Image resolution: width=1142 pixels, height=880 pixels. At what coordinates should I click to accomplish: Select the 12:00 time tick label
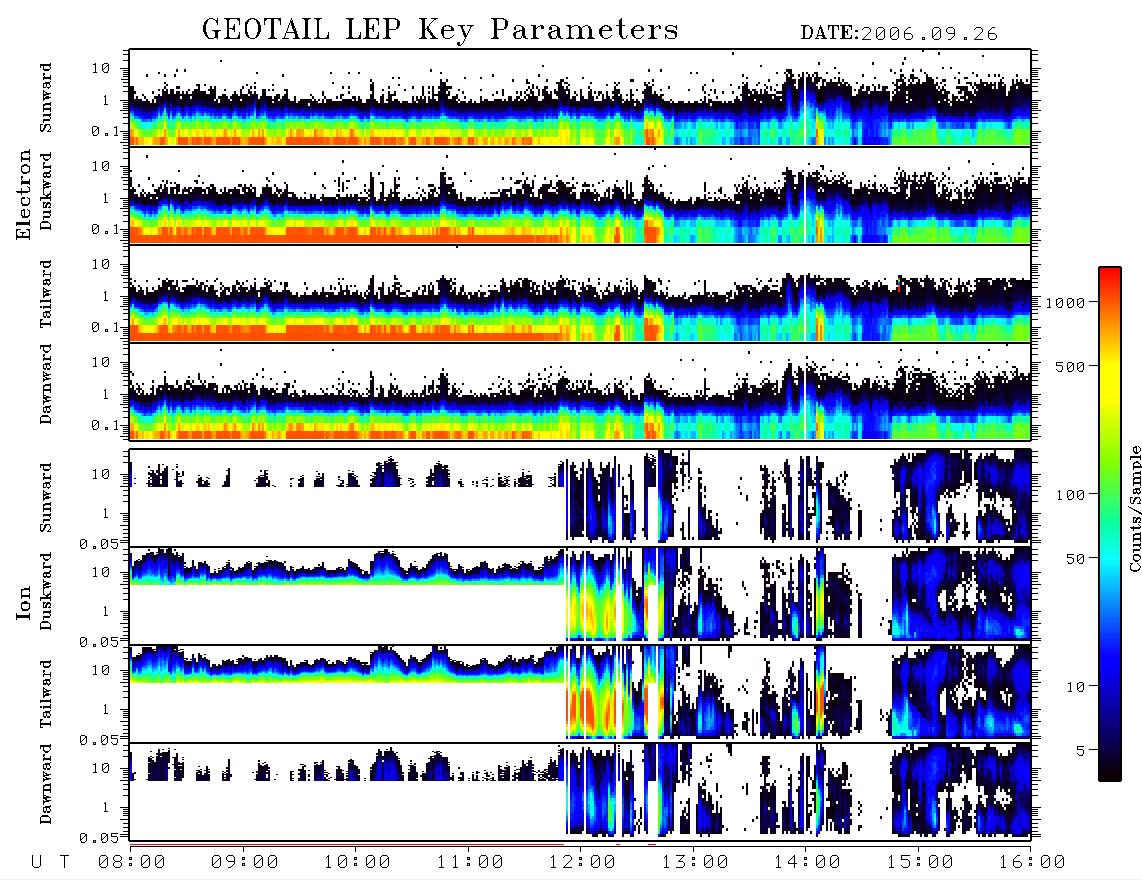coord(582,863)
